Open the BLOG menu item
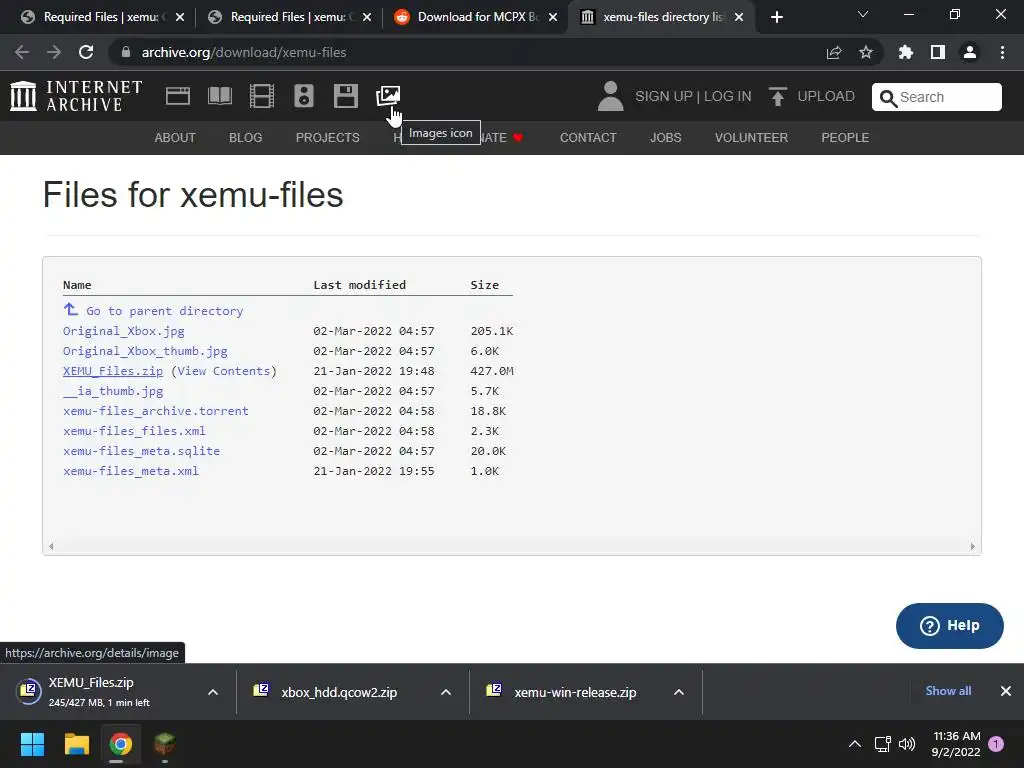 point(246,138)
